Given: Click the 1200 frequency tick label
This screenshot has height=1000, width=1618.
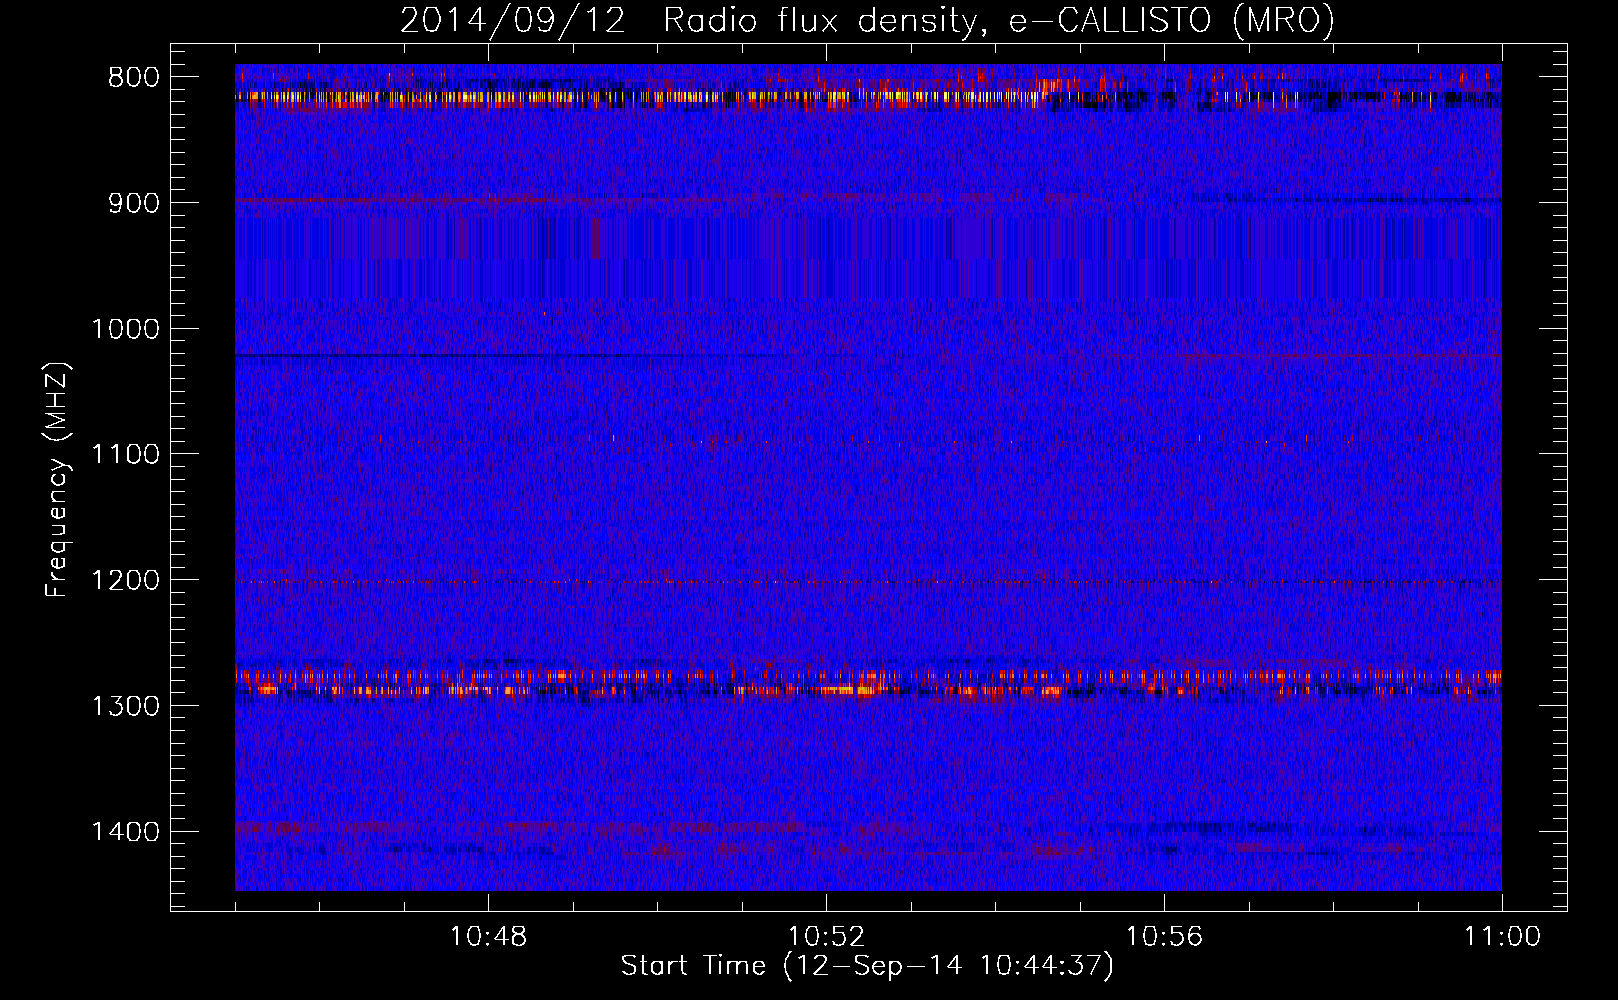Looking at the screenshot, I should 126,581.
